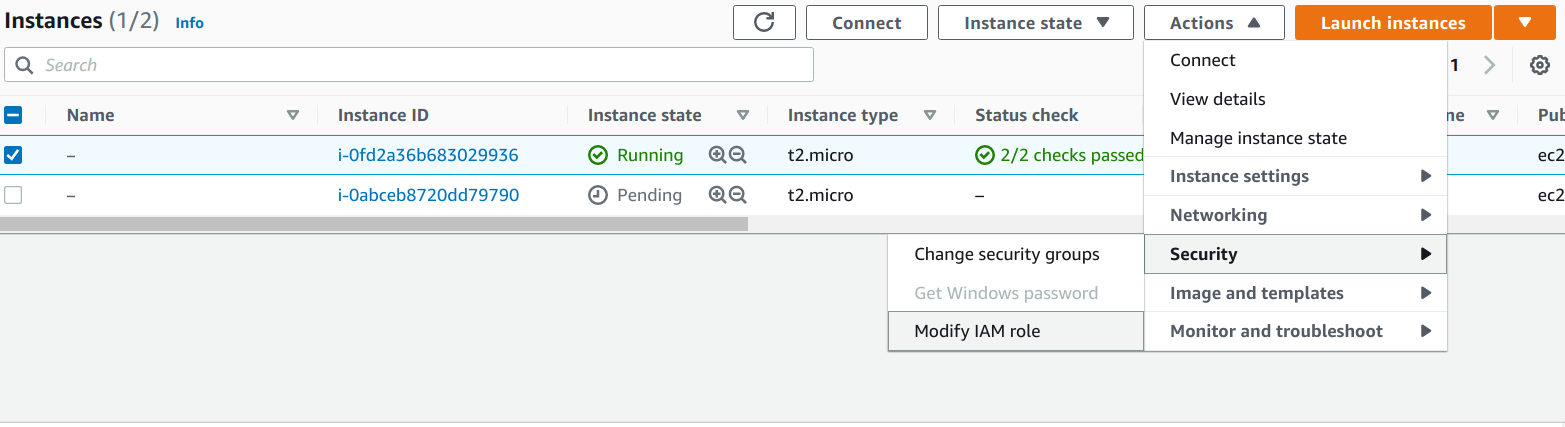Screen dimensions: 1565x427
Task: Click t2.micro in the Running row
Action: coord(820,155)
